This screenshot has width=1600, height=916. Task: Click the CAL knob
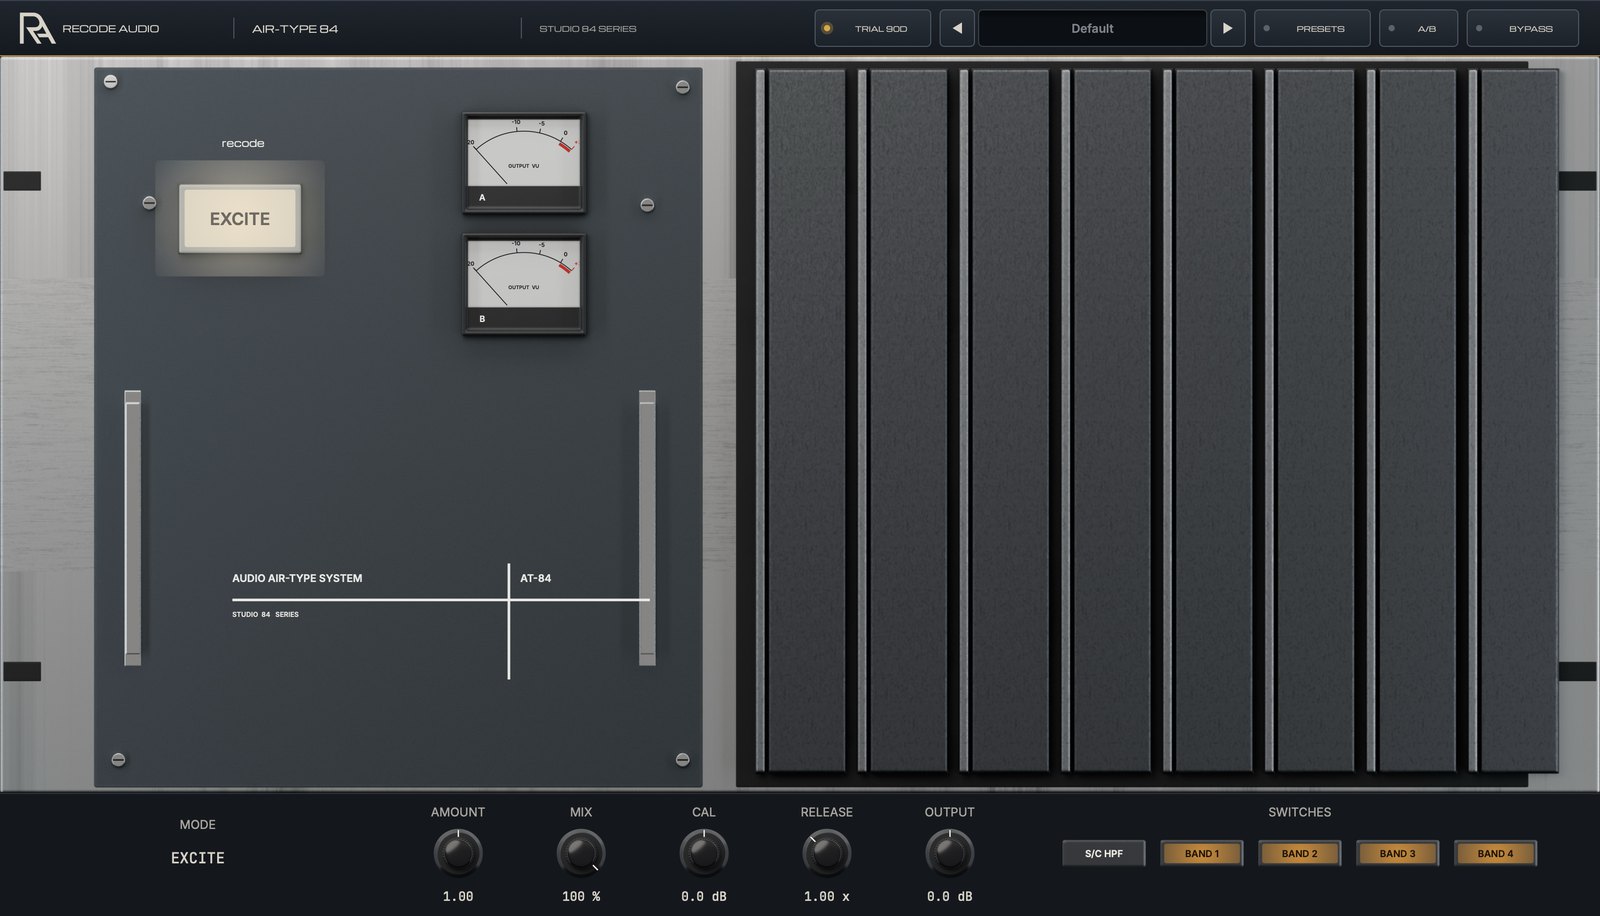704,853
